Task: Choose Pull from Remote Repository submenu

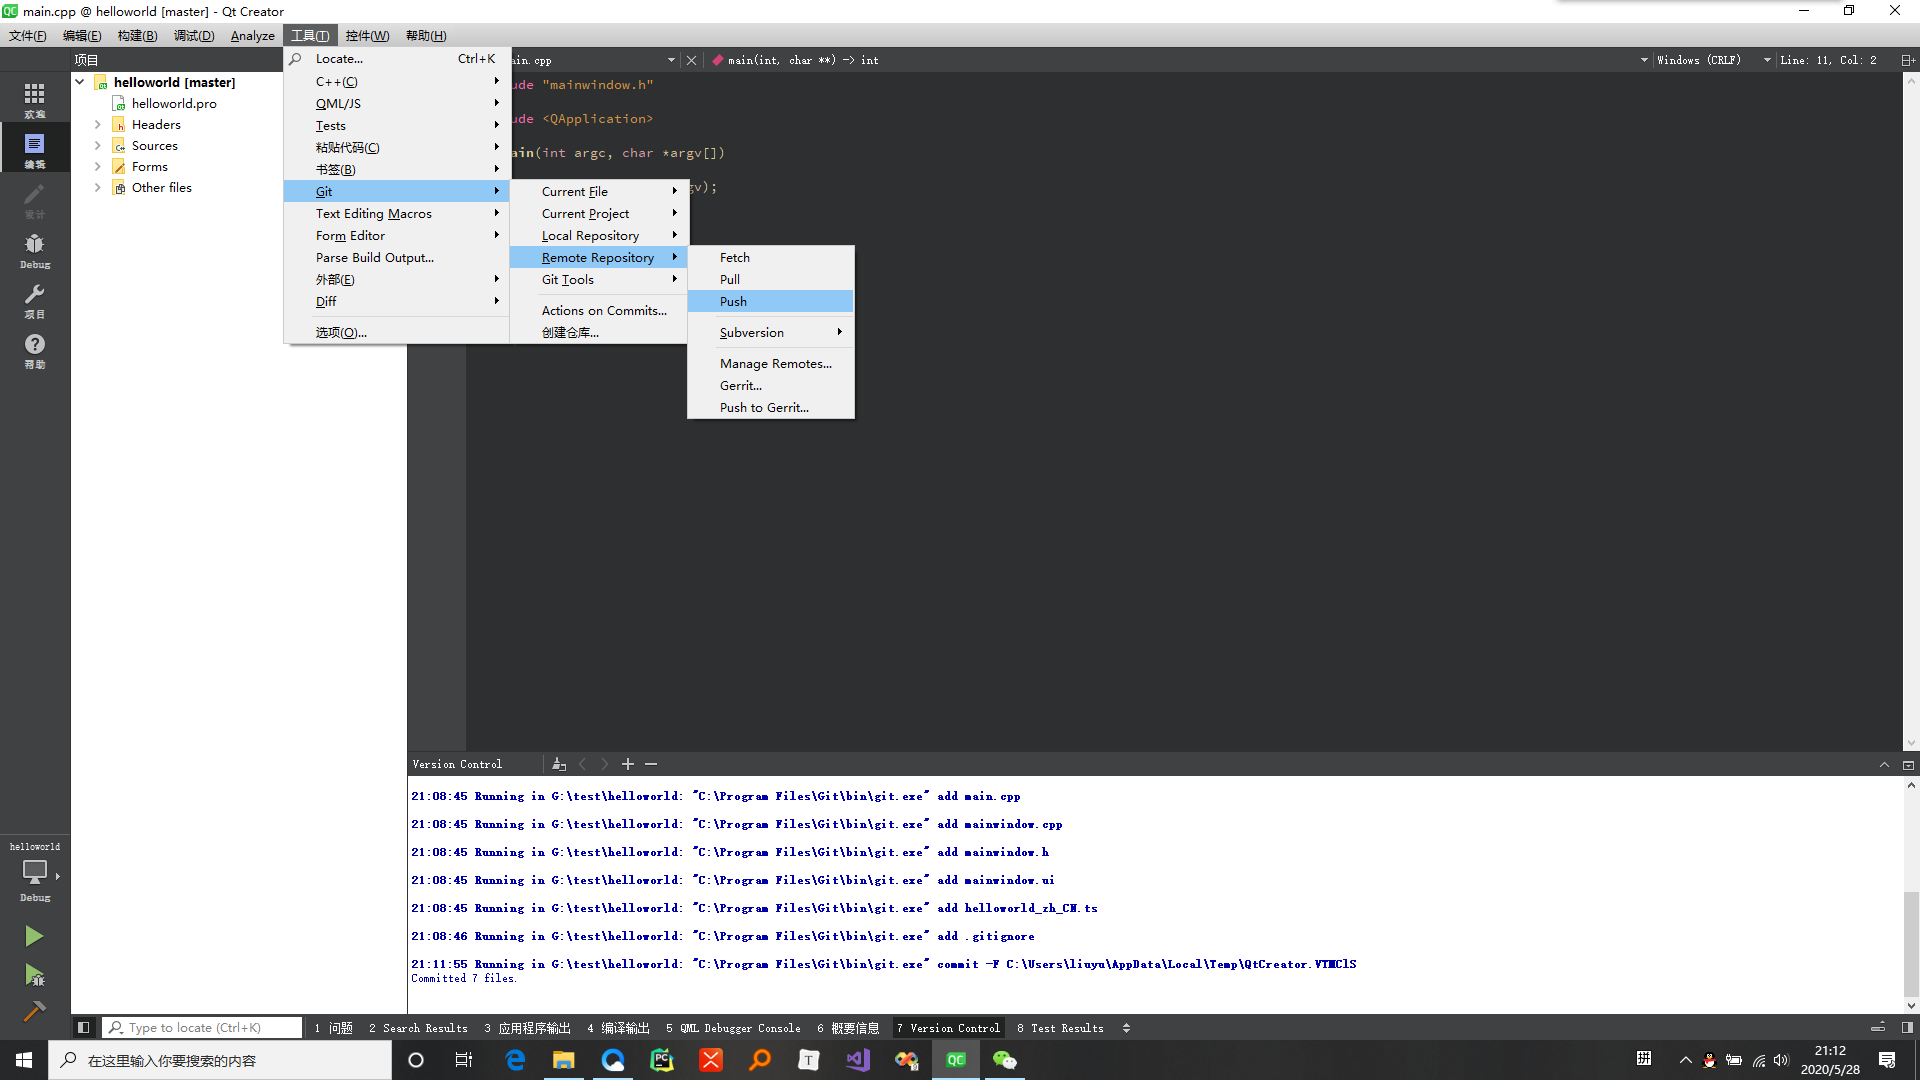Action: [770, 279]
